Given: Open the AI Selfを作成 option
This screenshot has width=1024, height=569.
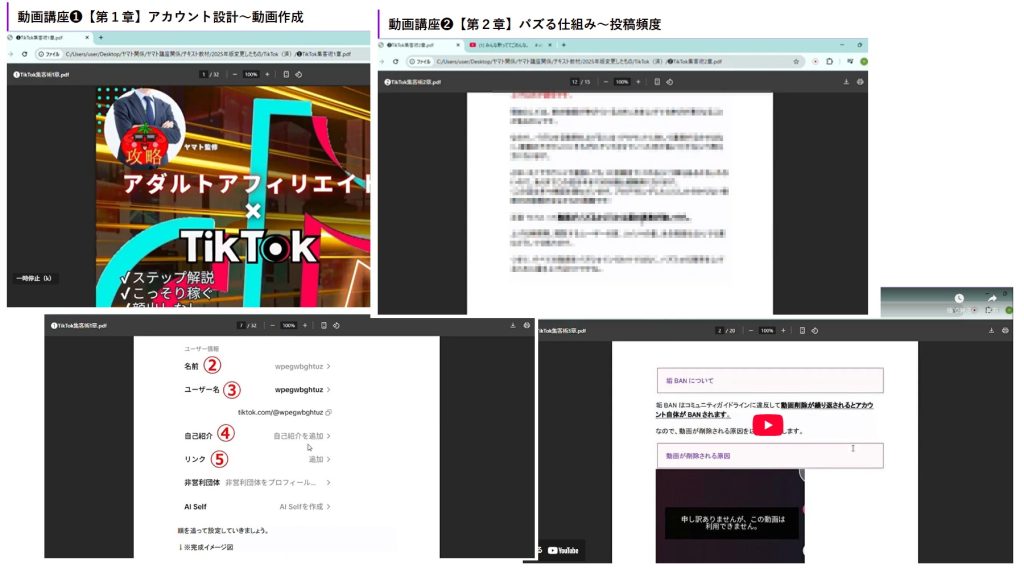Looking at the screenshot, I should tap(328, 507).
